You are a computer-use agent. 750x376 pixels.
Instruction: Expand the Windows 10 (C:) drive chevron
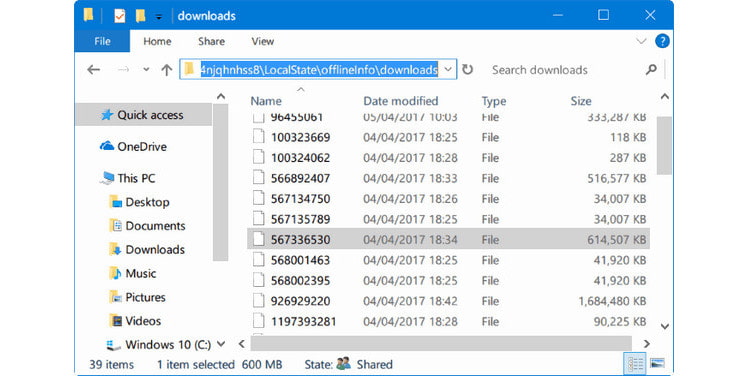pyautogui.click(x=221, y=344)
